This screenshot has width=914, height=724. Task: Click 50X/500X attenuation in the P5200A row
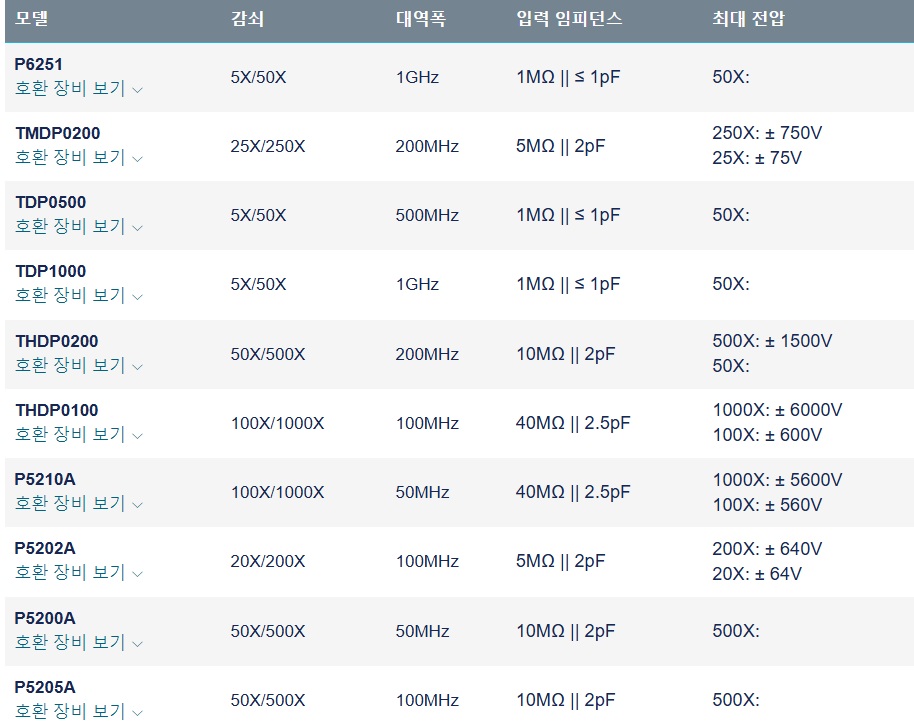point(268,631)
